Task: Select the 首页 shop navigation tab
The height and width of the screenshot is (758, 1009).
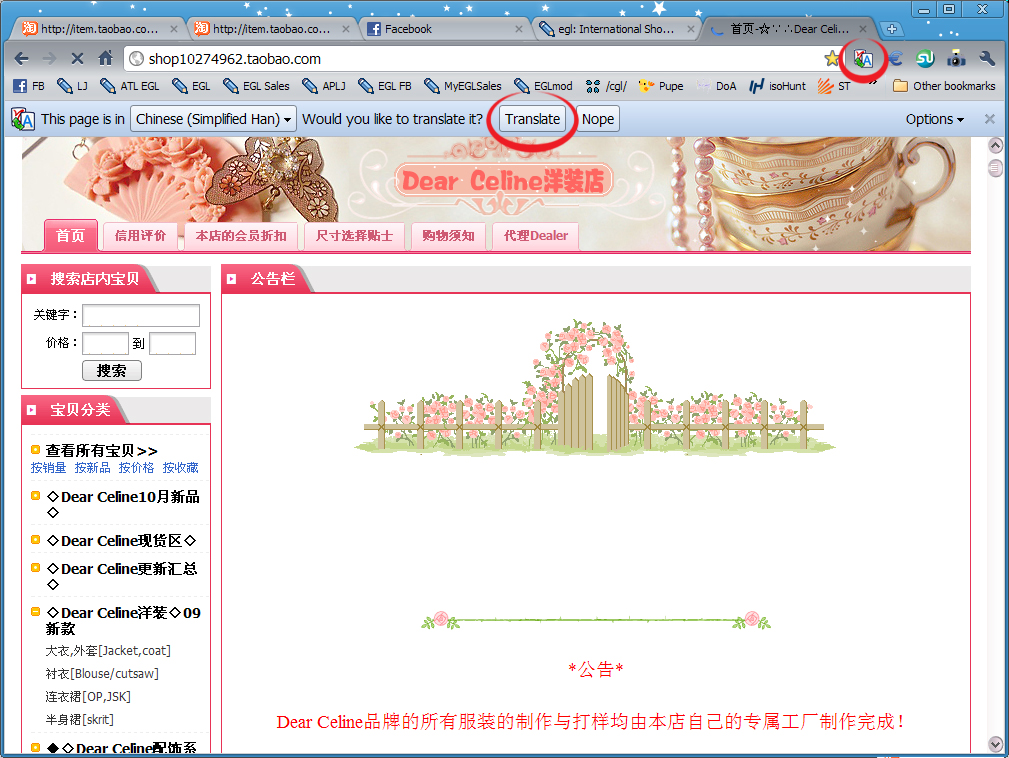Action: [70, 236]
